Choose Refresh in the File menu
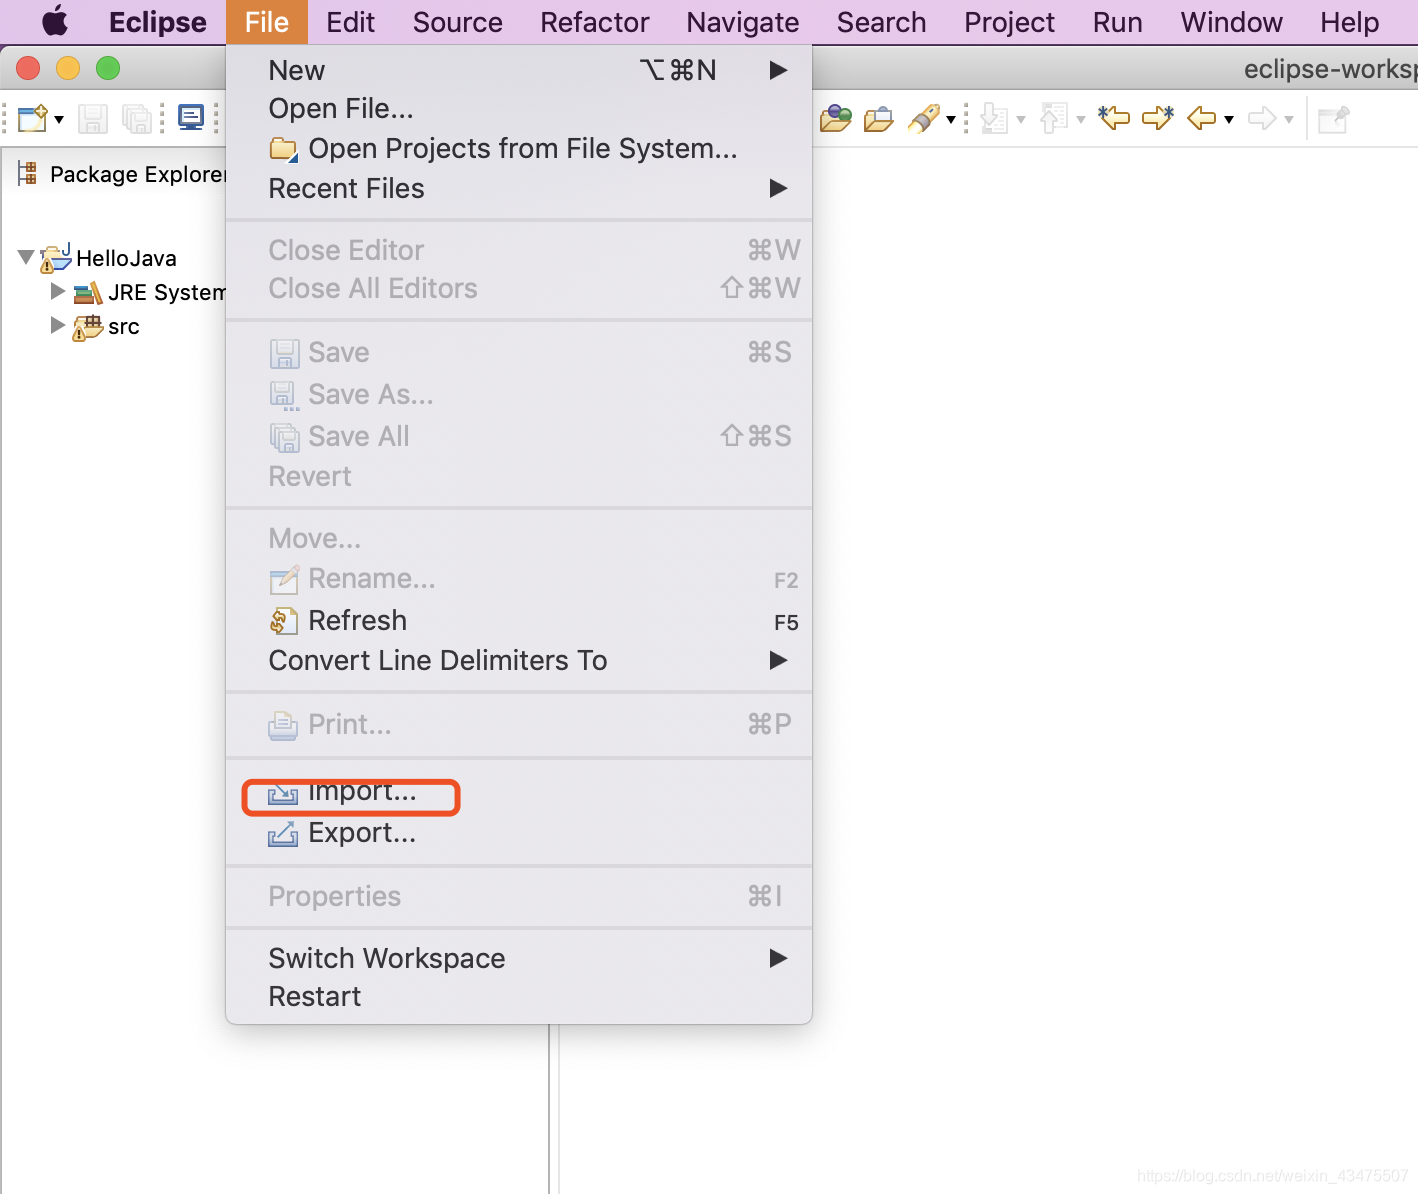Image resolution: width=1418 pixels, height=1194 pixels. (x=519, y=620)
